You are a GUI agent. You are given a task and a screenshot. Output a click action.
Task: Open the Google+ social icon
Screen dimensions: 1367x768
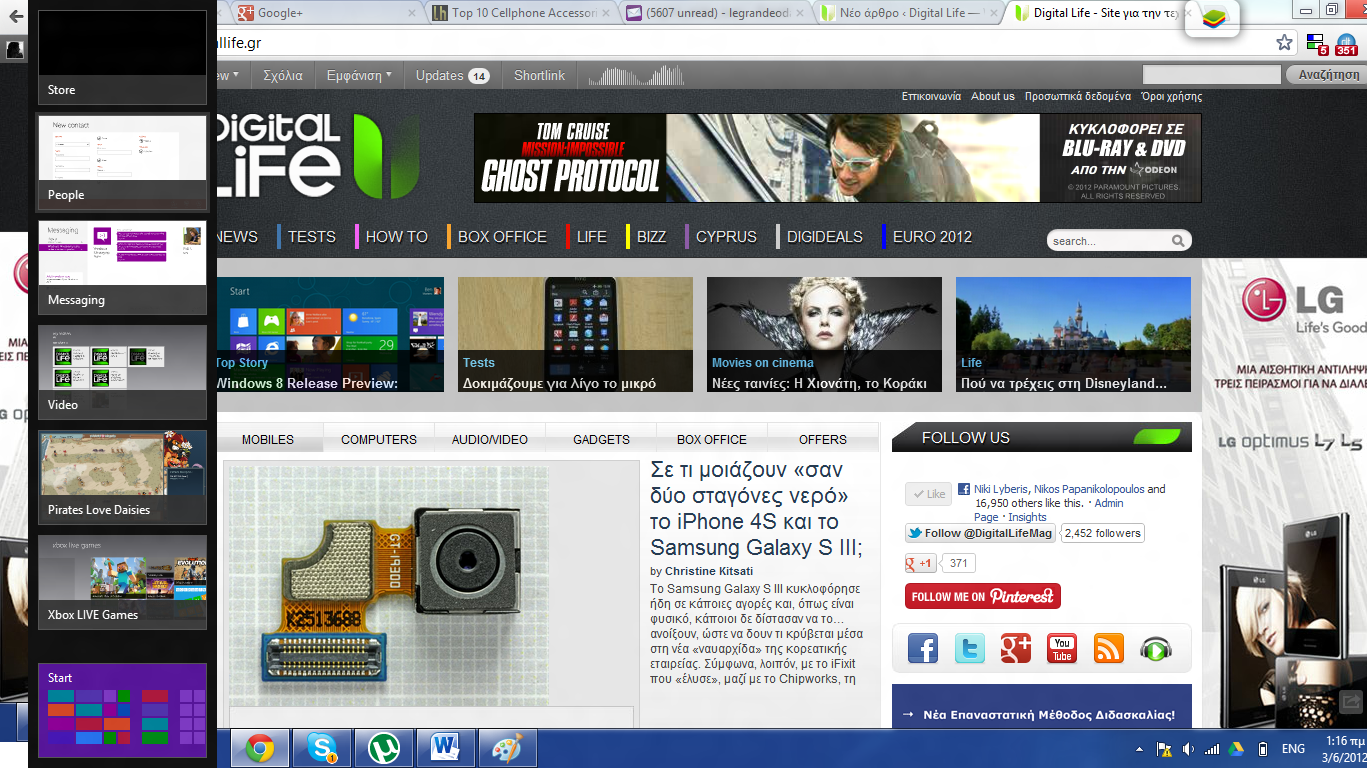[1015, 648]
